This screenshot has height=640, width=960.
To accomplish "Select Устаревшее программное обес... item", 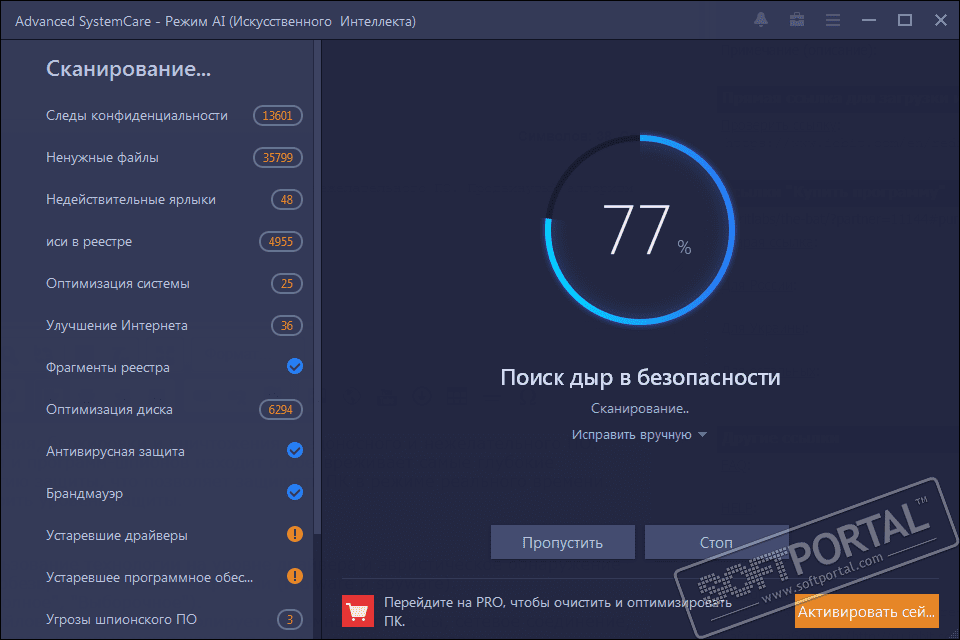I will [x=149, y=578].
